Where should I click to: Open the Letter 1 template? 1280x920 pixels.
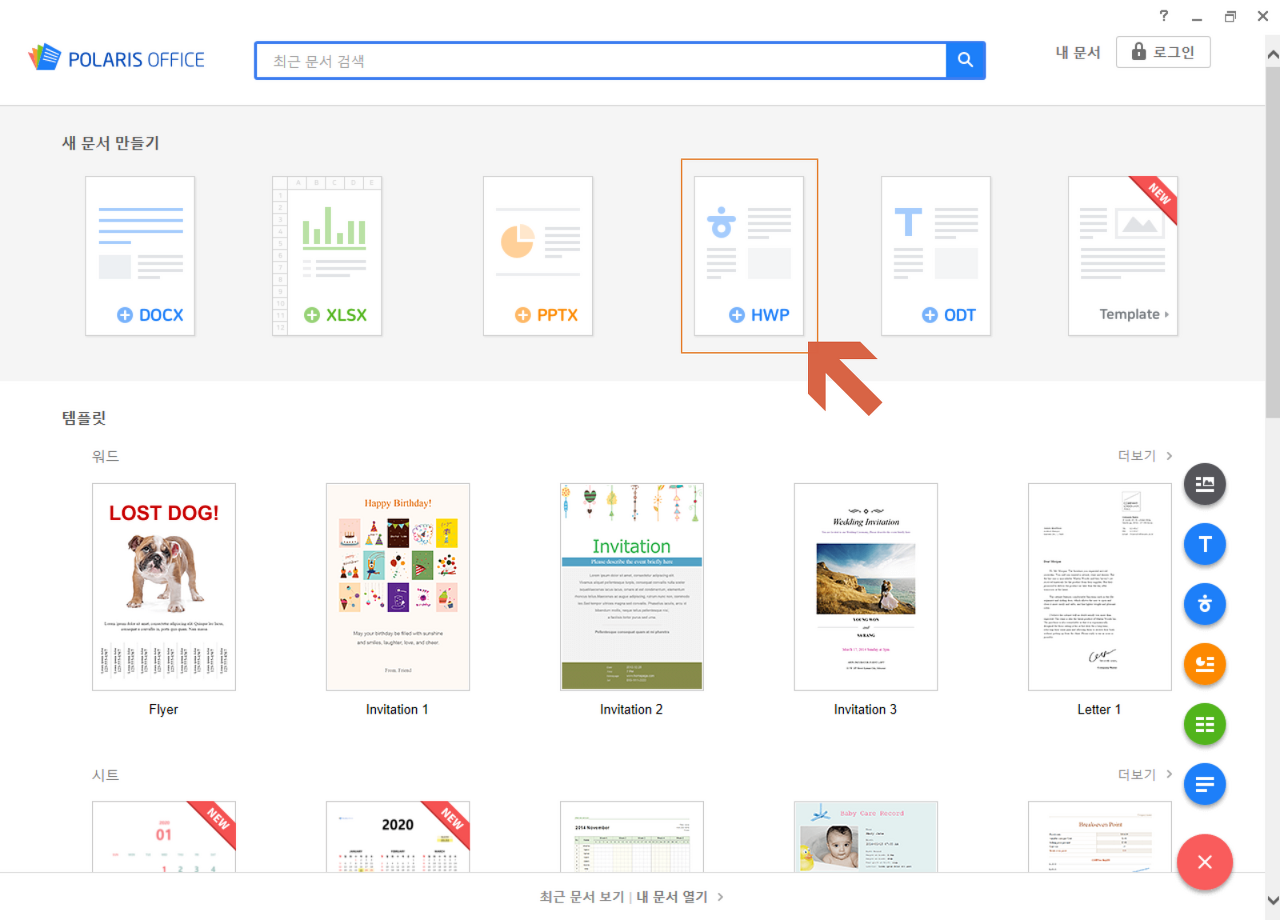tap(1100, 587)
